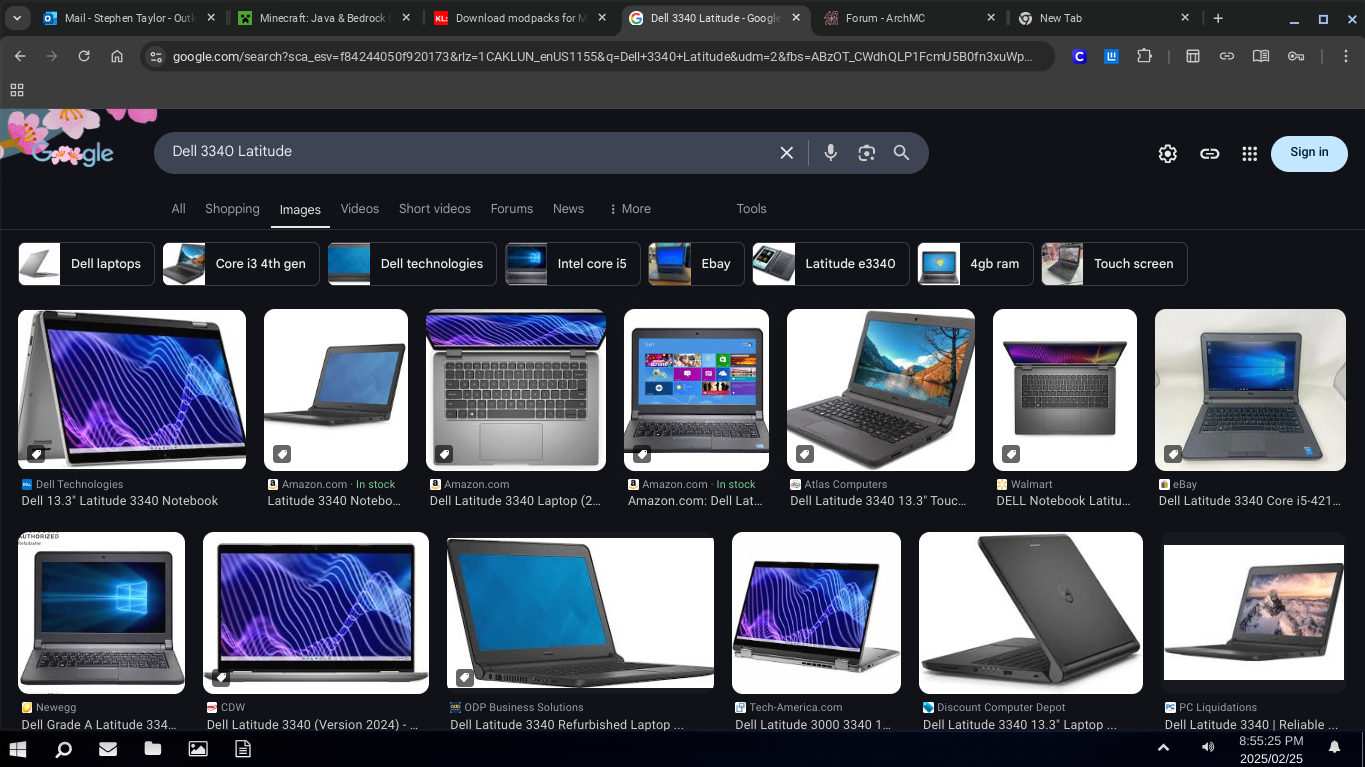
Task: Click product tag icon on eBay laptop image
Action: pos(1173,454)
